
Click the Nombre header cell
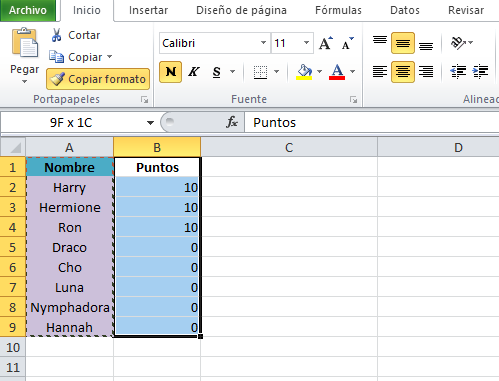tap(69, 167)
